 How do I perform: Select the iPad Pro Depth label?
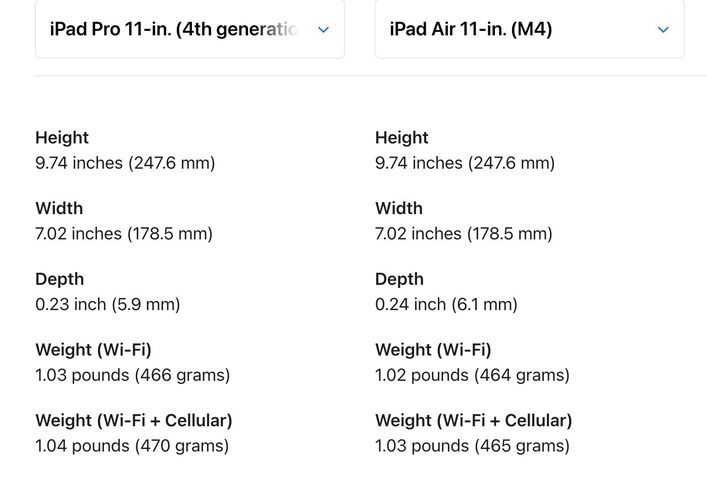(60, 279)
